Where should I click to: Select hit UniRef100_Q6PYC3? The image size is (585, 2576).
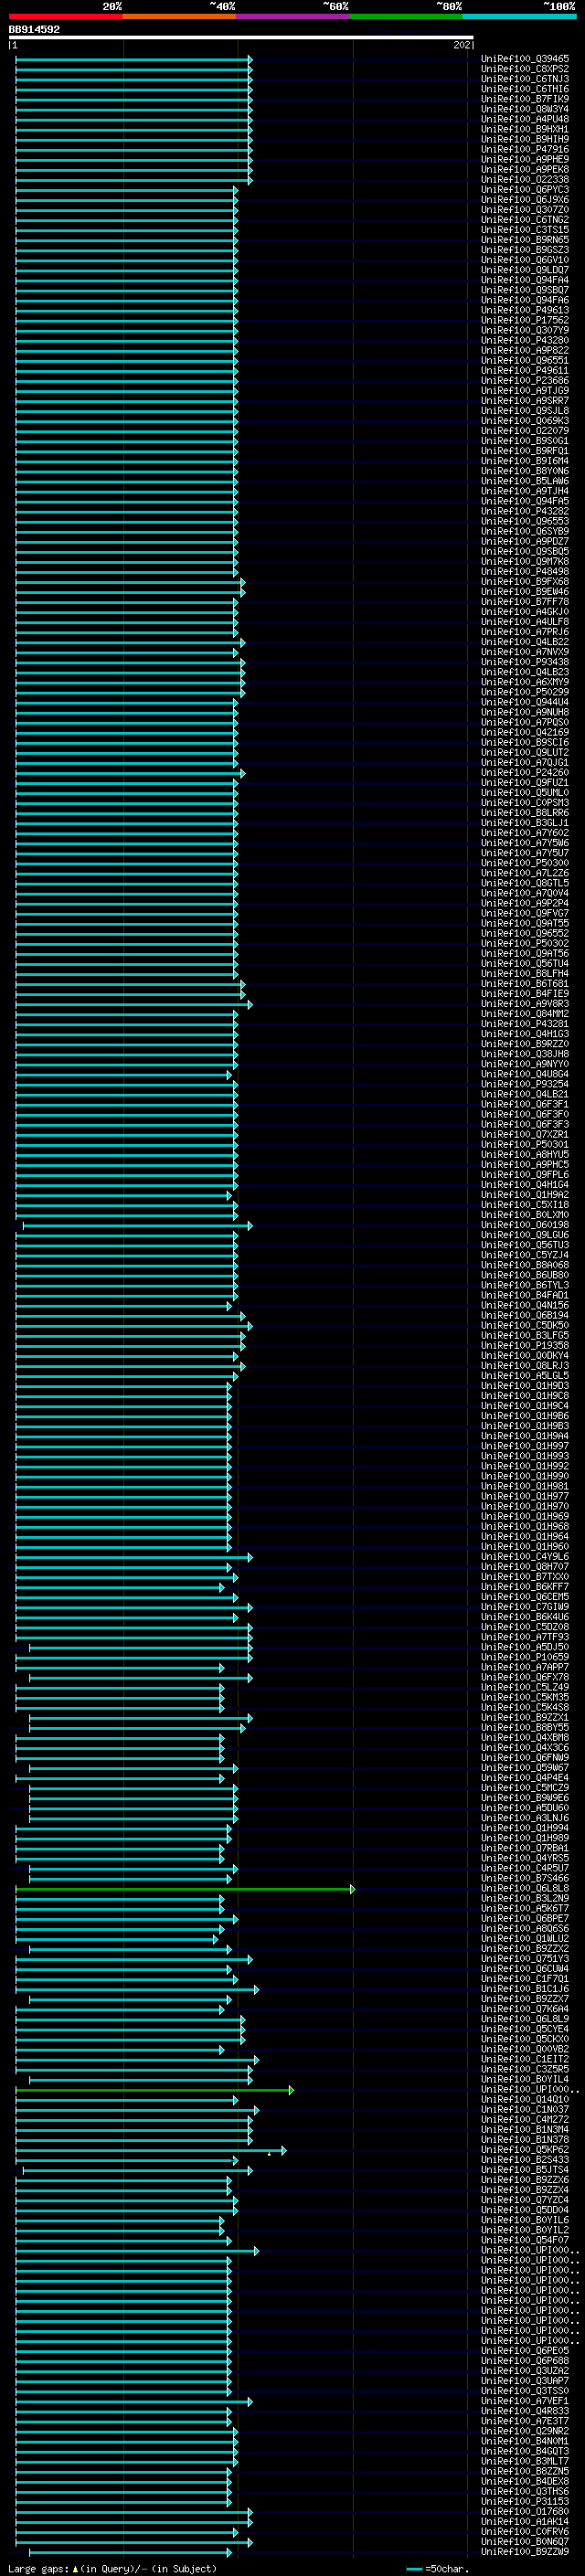coord(525,190)
